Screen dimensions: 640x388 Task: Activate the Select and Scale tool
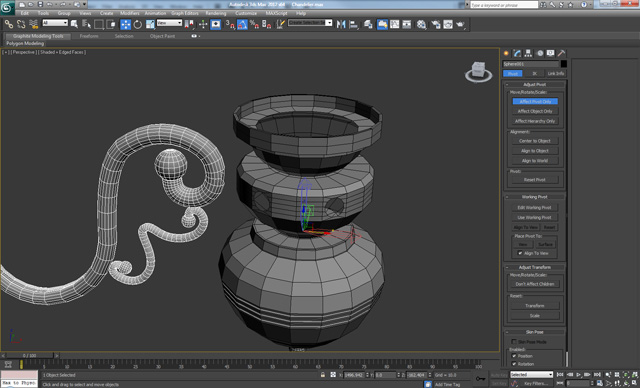[x=150, y=24]
